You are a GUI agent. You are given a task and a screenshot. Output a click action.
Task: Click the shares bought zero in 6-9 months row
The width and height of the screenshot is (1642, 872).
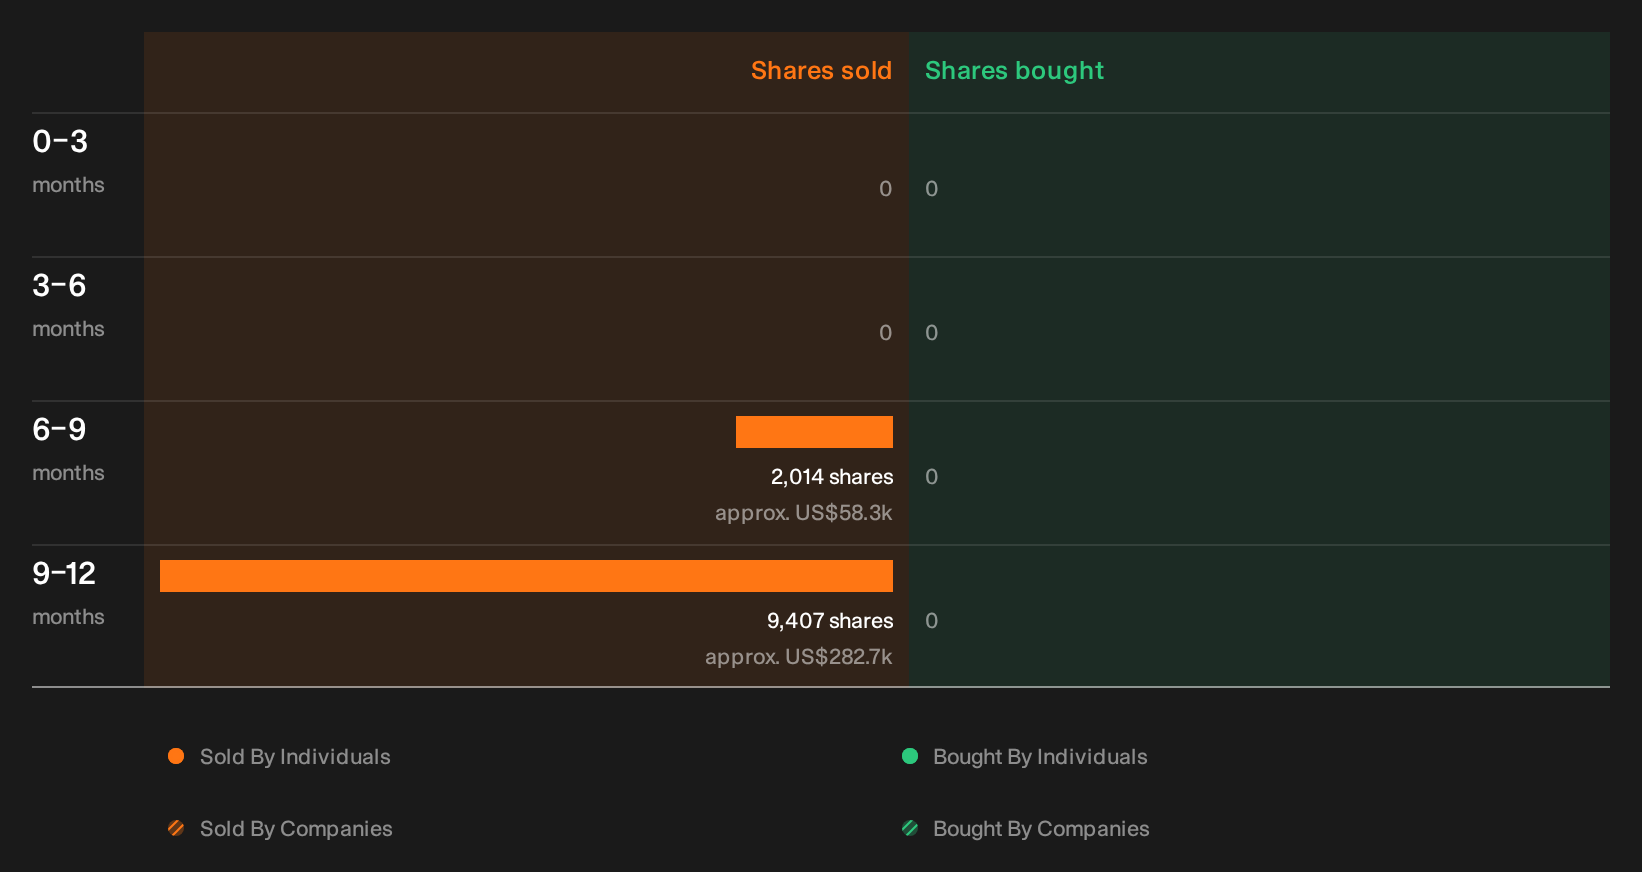[x=932, y=477]
